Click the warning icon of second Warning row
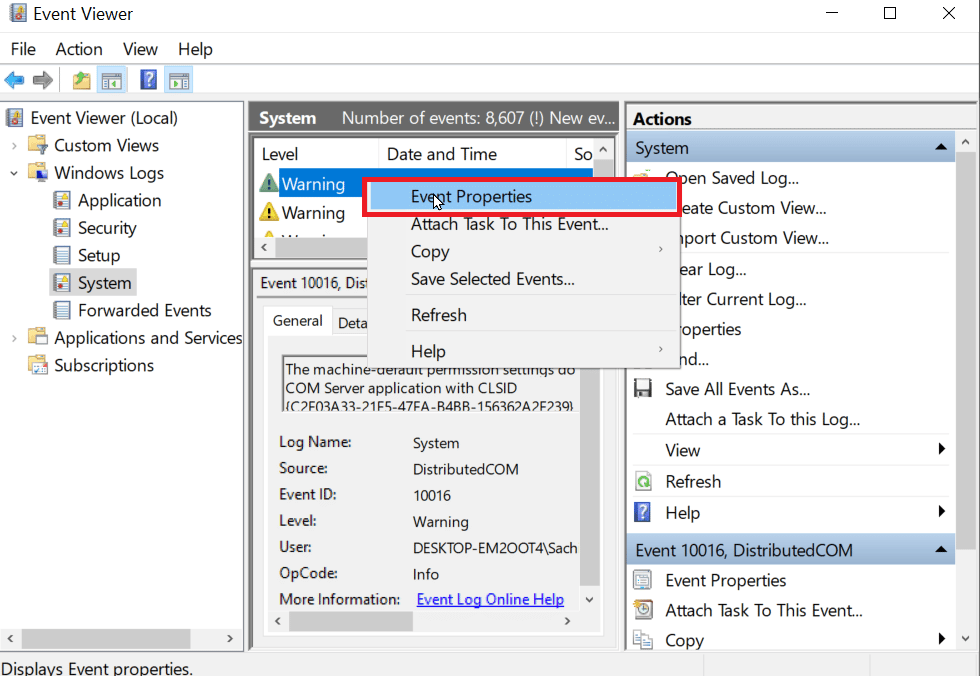 click(269, 212)
